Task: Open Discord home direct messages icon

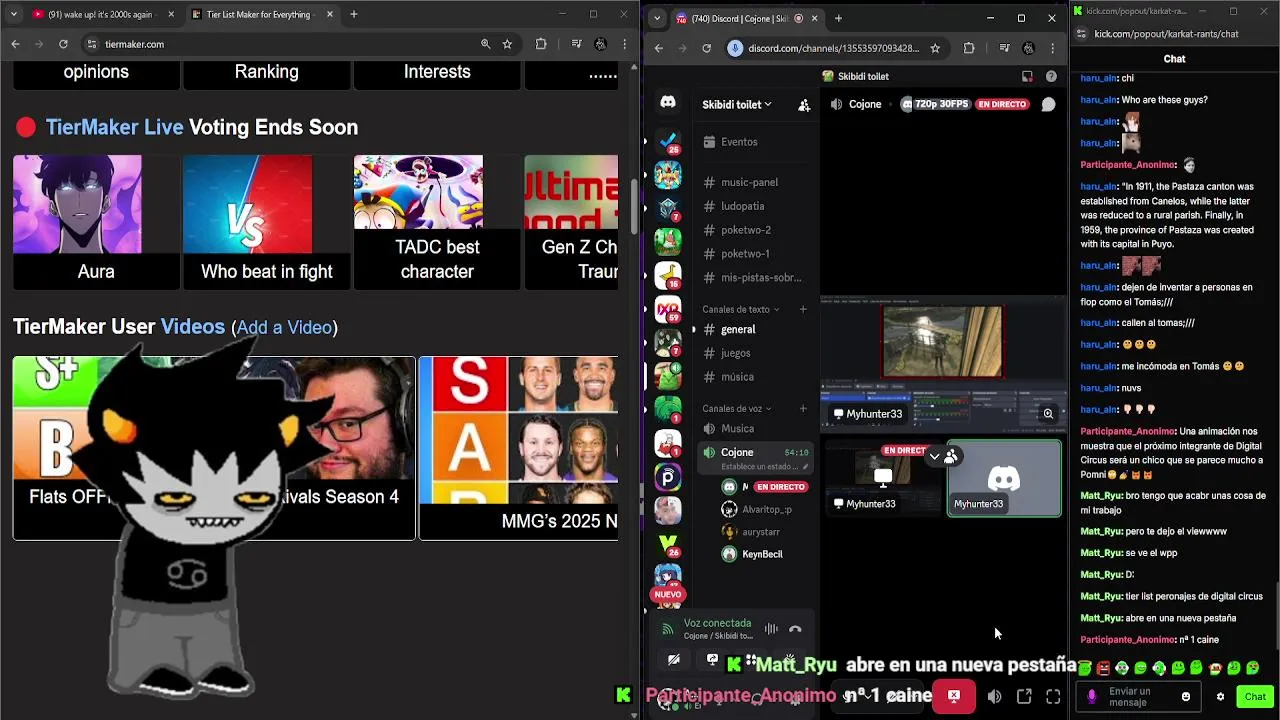Action: 668,103
